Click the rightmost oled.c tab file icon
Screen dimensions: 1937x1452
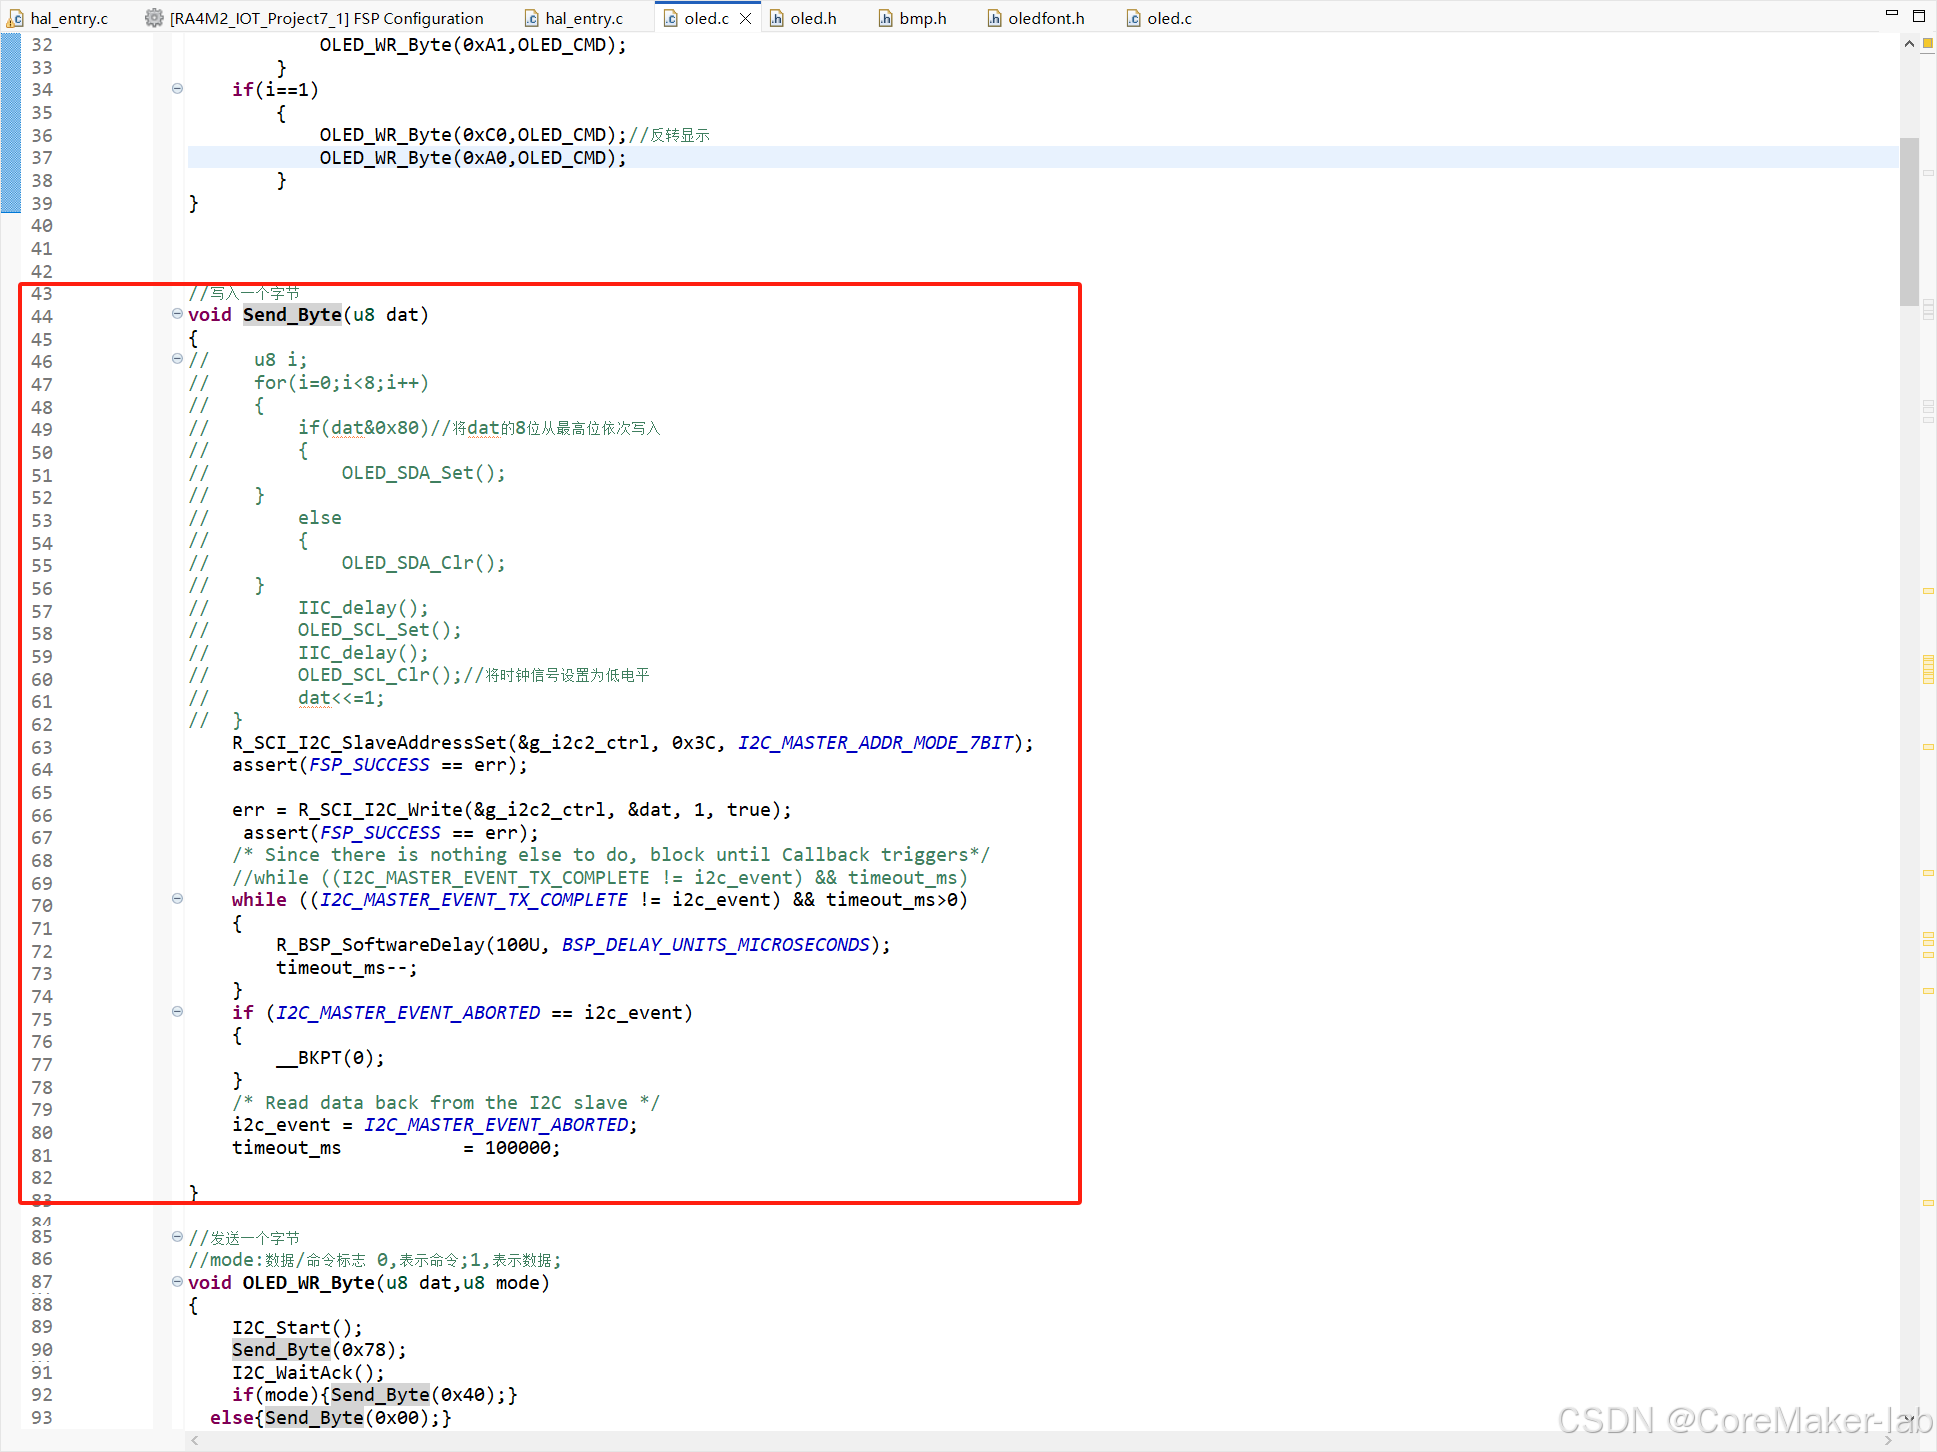[x=1133, y=18]
